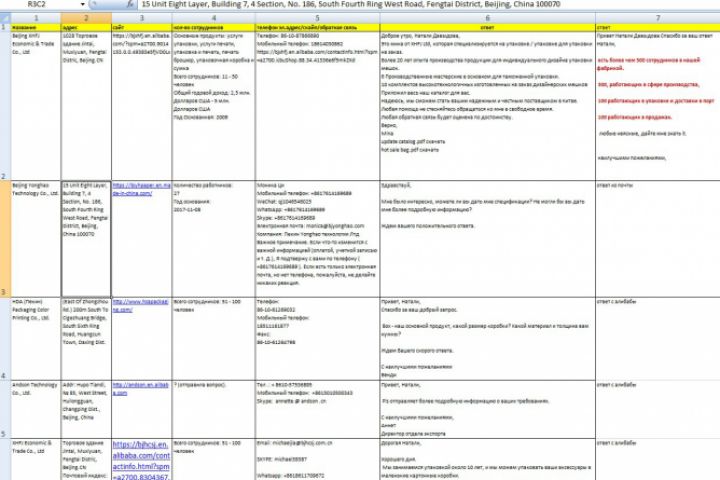Select the 'ответ с алибабы' cell in row 4

(x=658, y=339)
